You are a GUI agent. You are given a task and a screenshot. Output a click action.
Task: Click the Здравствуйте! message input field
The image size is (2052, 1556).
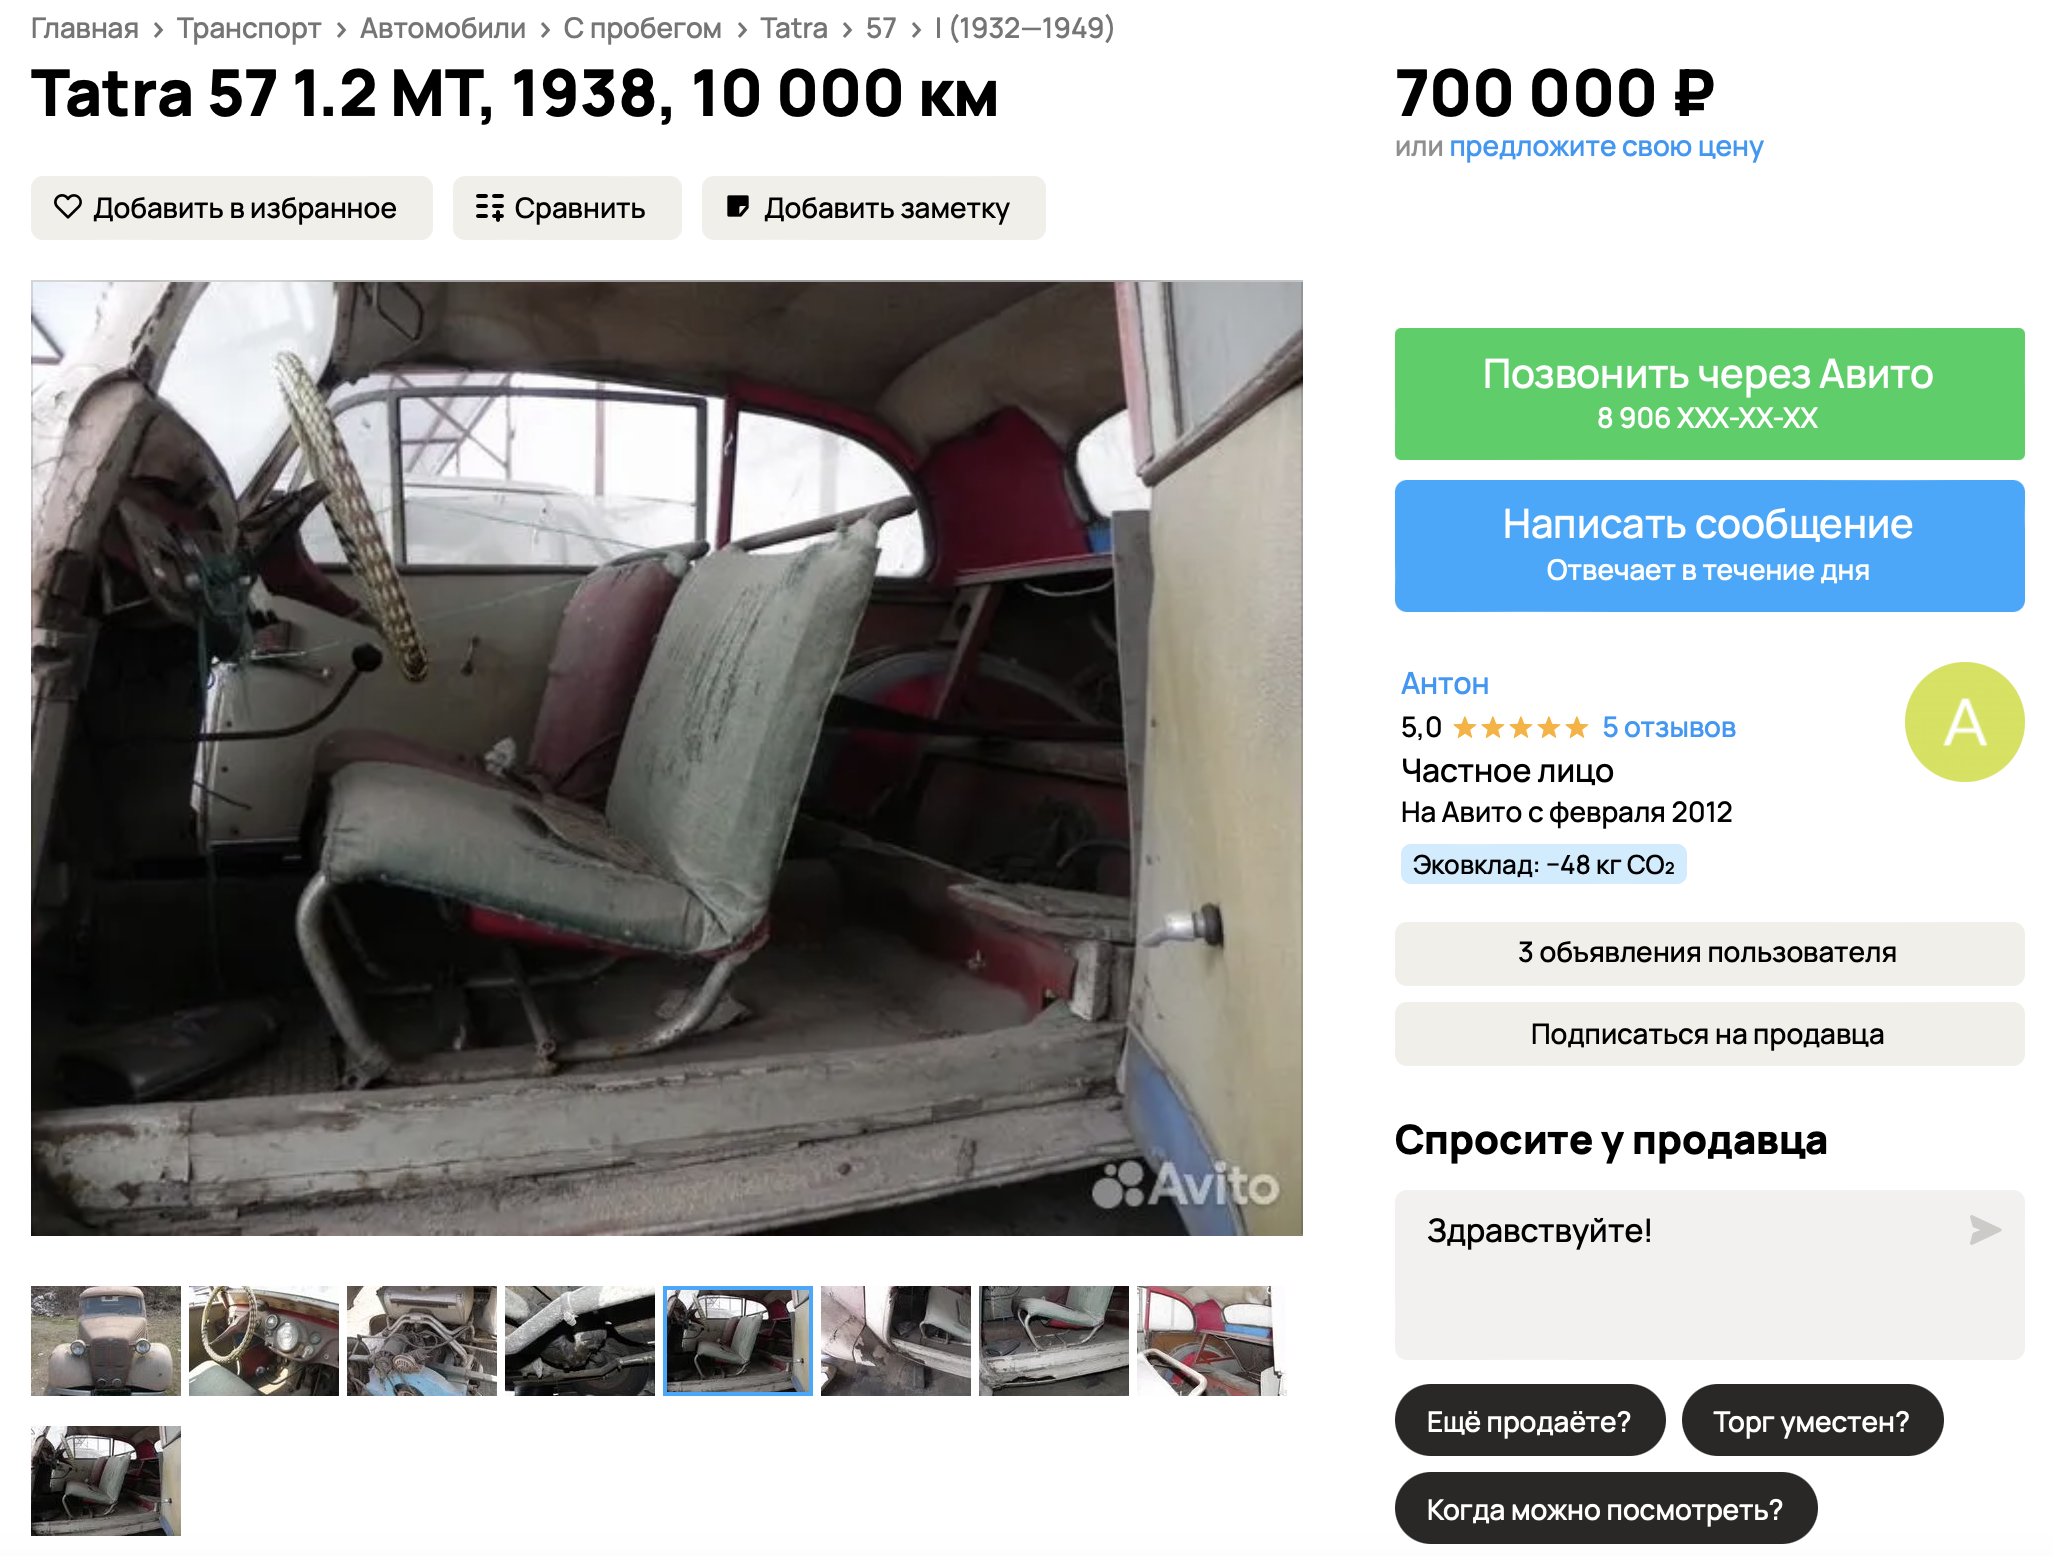pos(1690,1274)
